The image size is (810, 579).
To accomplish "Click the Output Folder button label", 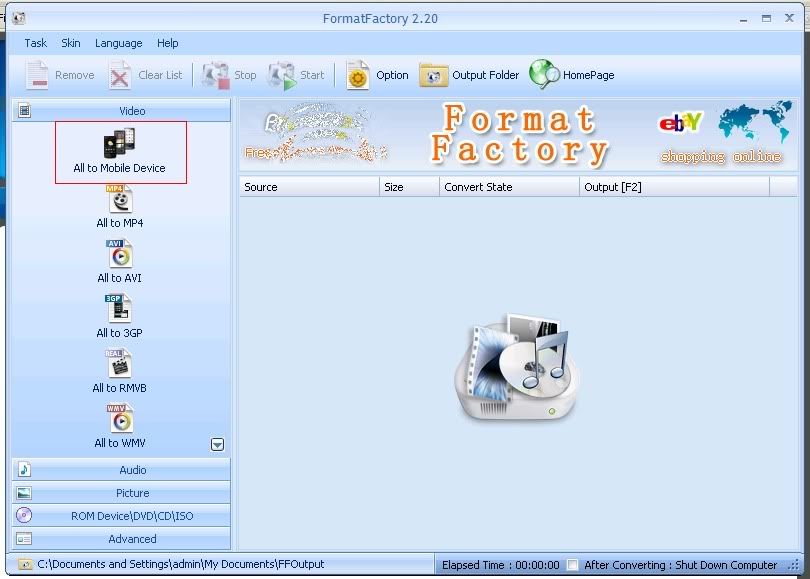I will coord(486,75).
